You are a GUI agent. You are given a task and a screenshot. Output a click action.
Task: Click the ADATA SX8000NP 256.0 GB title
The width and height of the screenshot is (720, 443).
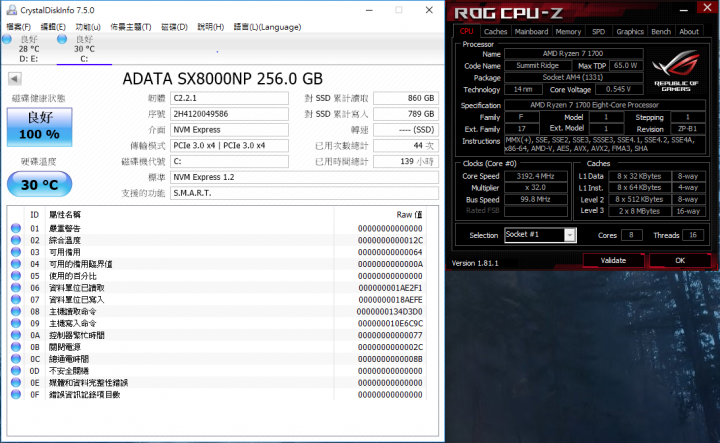223,79
